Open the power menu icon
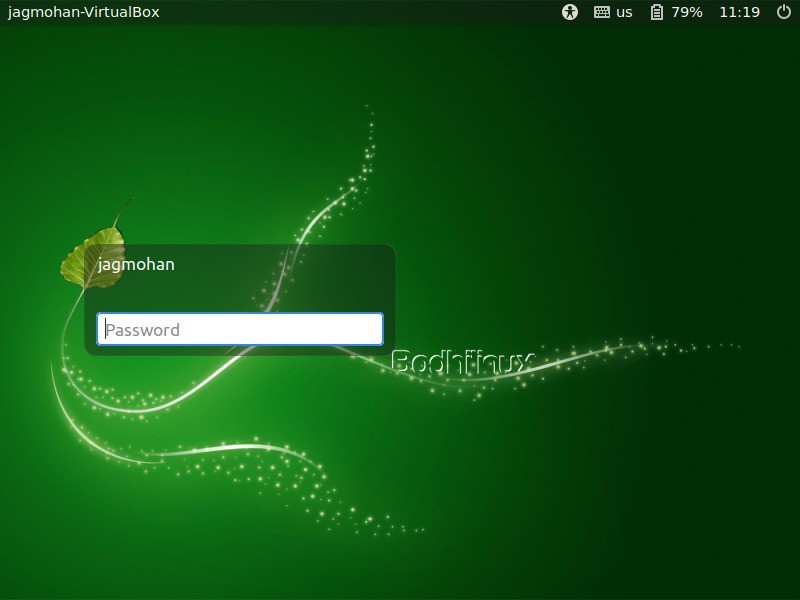 [784, 12]
